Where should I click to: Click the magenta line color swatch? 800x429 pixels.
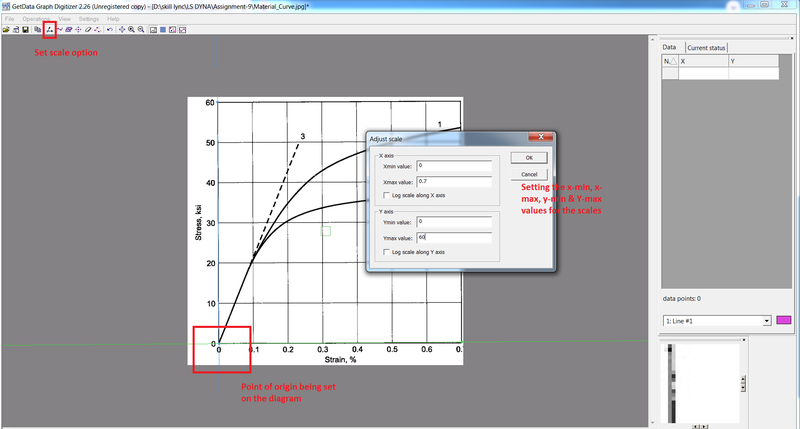click(x=784, y=320)
